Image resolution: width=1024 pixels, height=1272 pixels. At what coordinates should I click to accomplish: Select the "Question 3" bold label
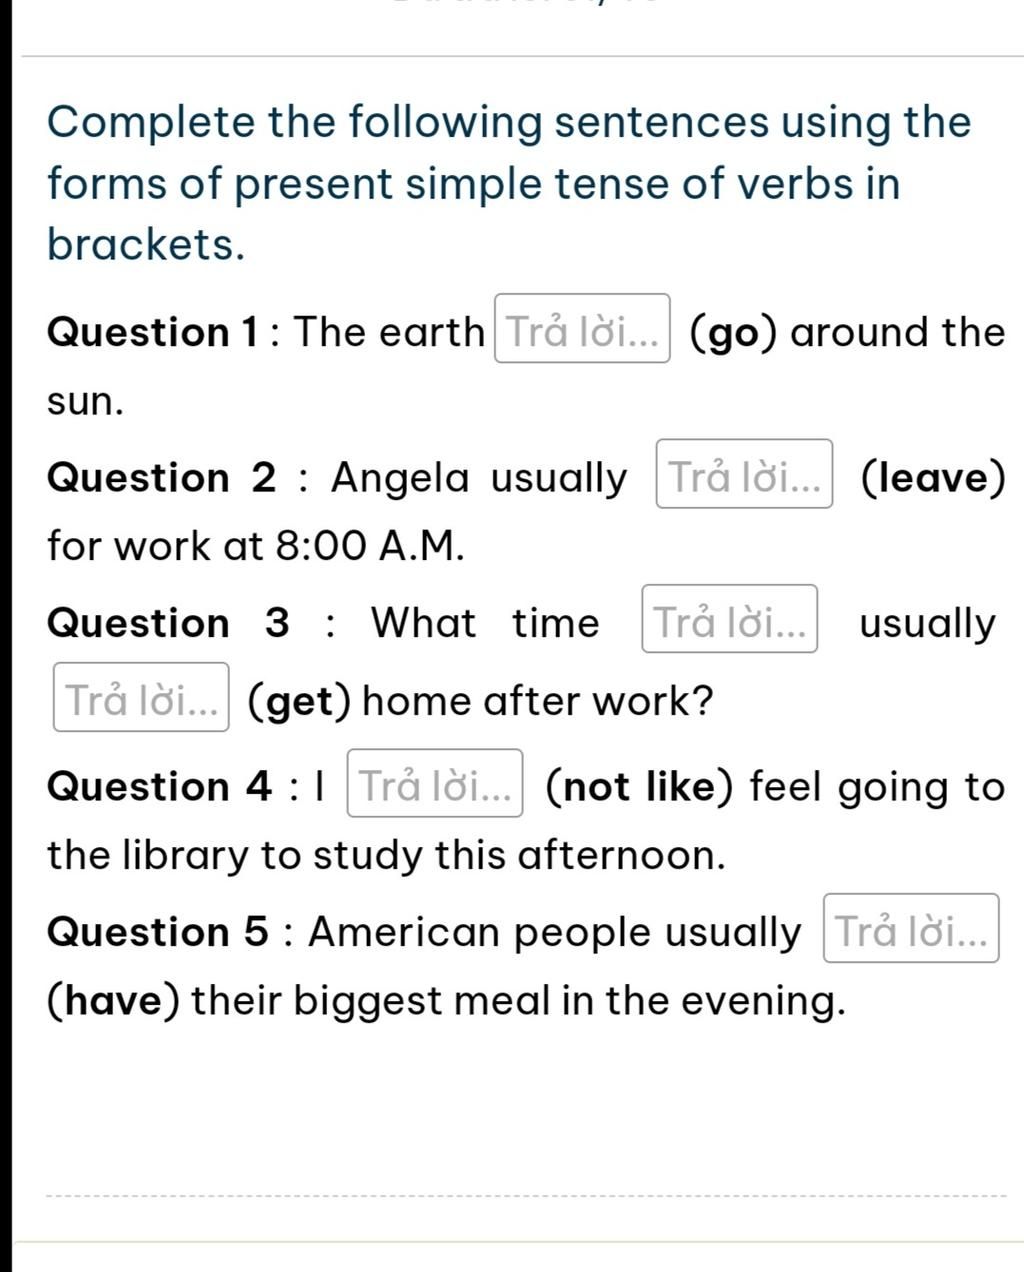(x=168, y=622)
